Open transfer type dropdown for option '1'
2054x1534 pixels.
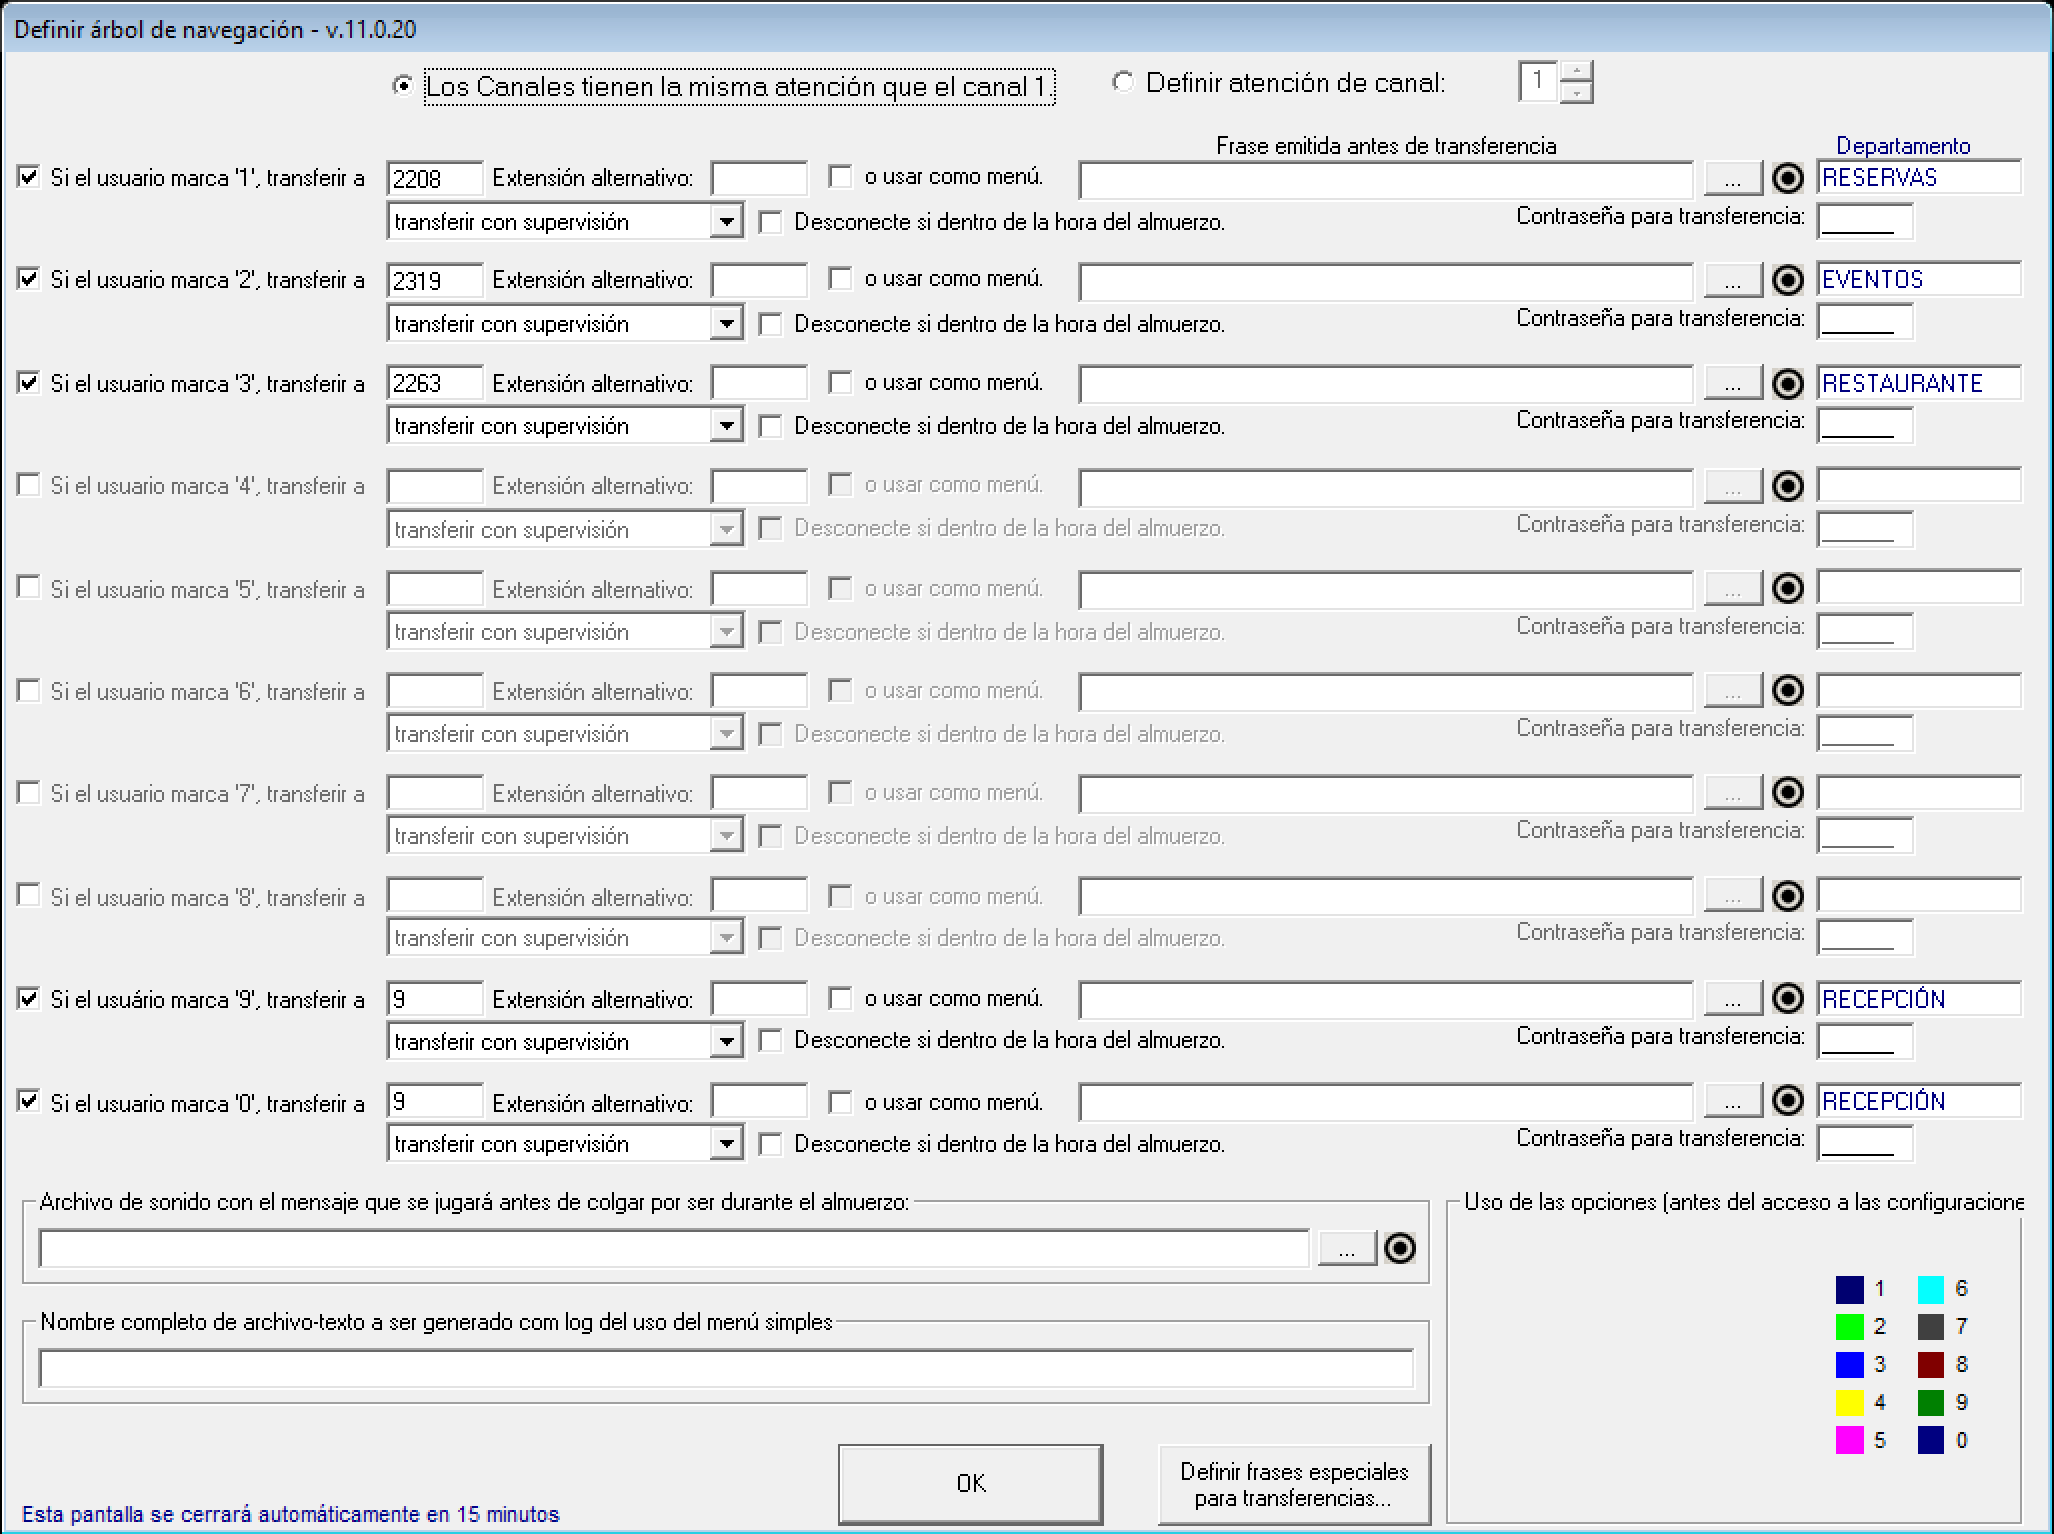[x=726, y=221]
